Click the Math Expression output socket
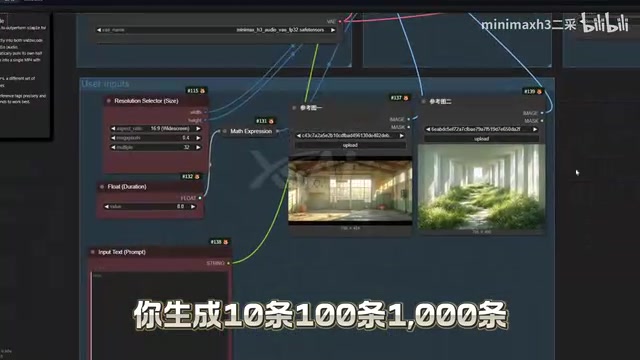The image size is (640, 360). click(278, 131)
